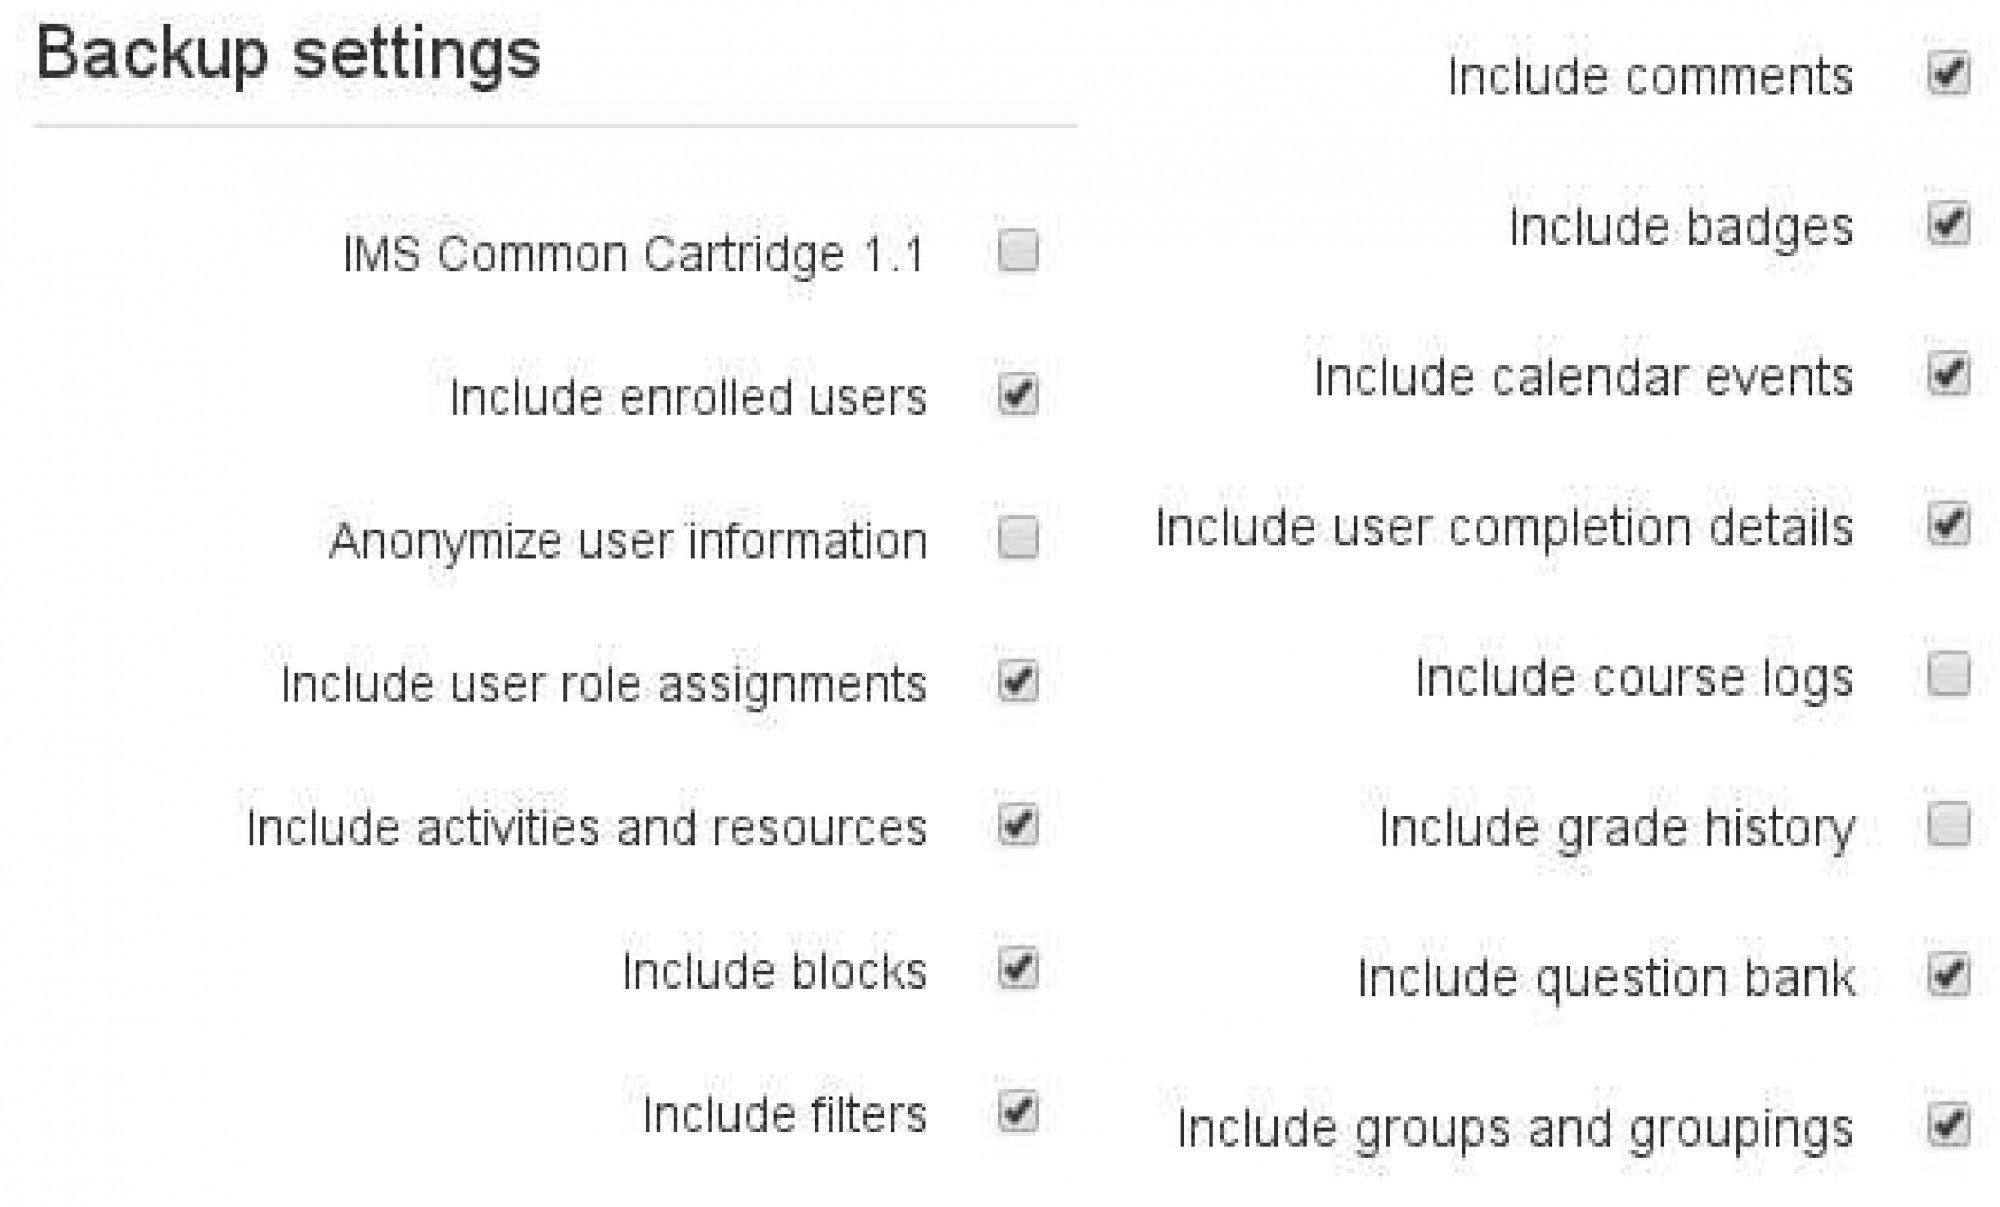The image size is (2000, 1207).
Task: Tick the Anonymize user information checkbox
Action: click(1018, 538)
